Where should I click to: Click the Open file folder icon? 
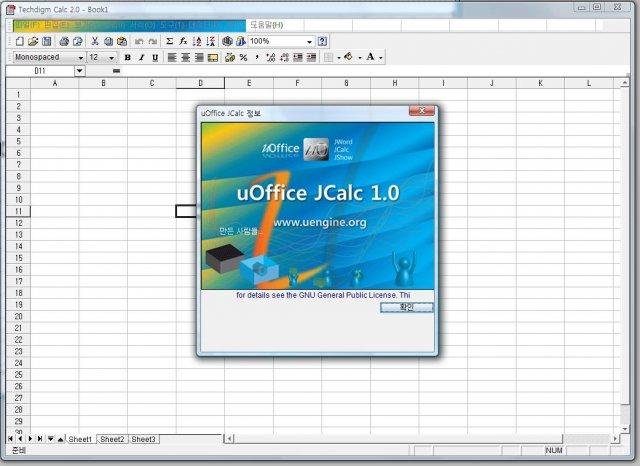pos(33,41)
